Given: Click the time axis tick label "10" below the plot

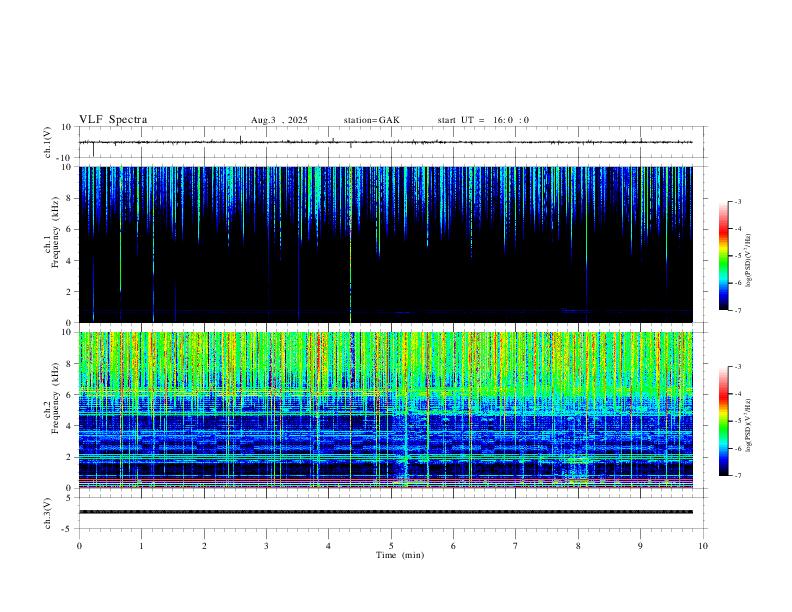Looking at the screenshot, I should [x=703, y=546].
